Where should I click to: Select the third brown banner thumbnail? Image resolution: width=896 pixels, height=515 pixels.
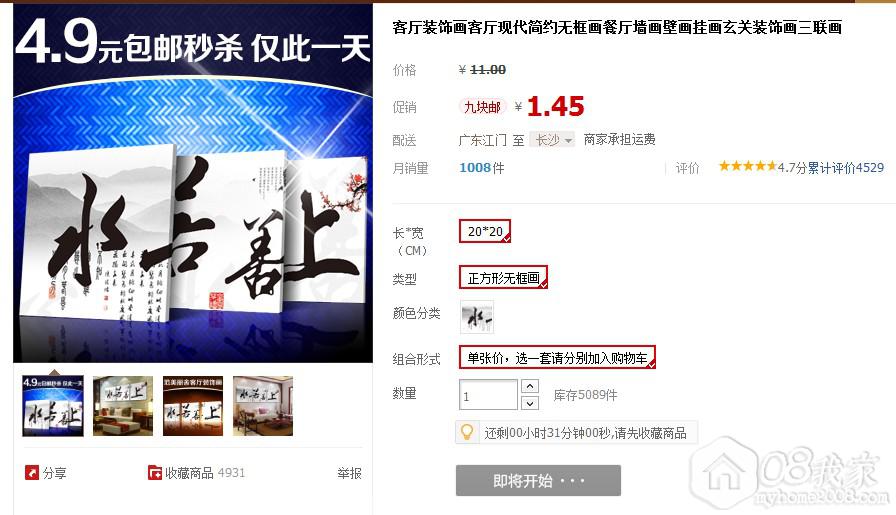coord(193,406)
